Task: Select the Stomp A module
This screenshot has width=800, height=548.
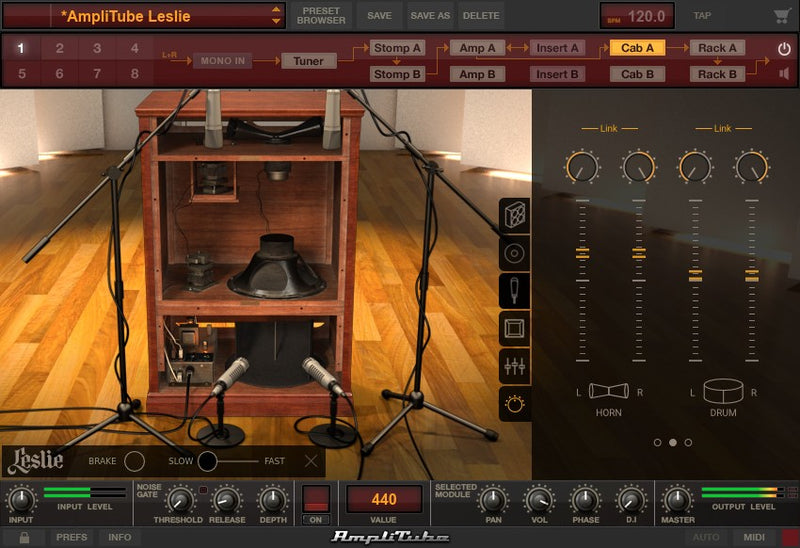Action: point(397,48)
